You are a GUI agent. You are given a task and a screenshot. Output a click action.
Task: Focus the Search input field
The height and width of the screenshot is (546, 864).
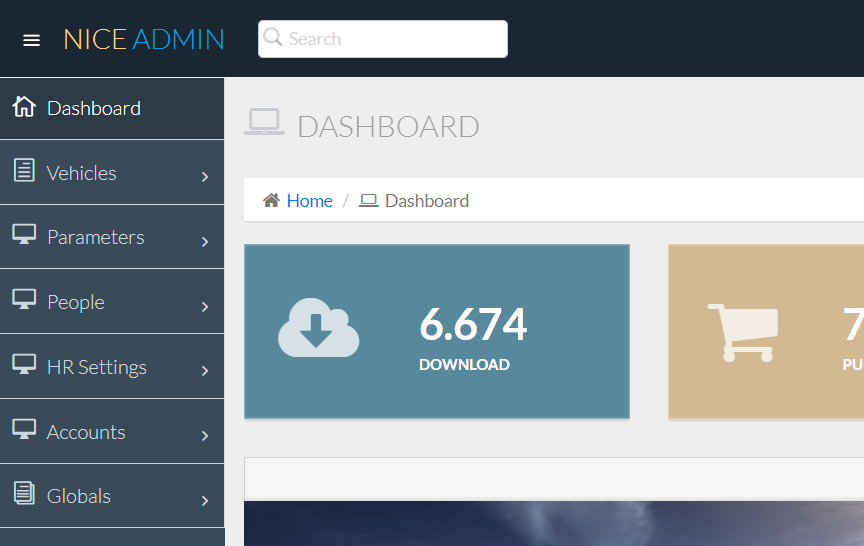pos(382,39)
